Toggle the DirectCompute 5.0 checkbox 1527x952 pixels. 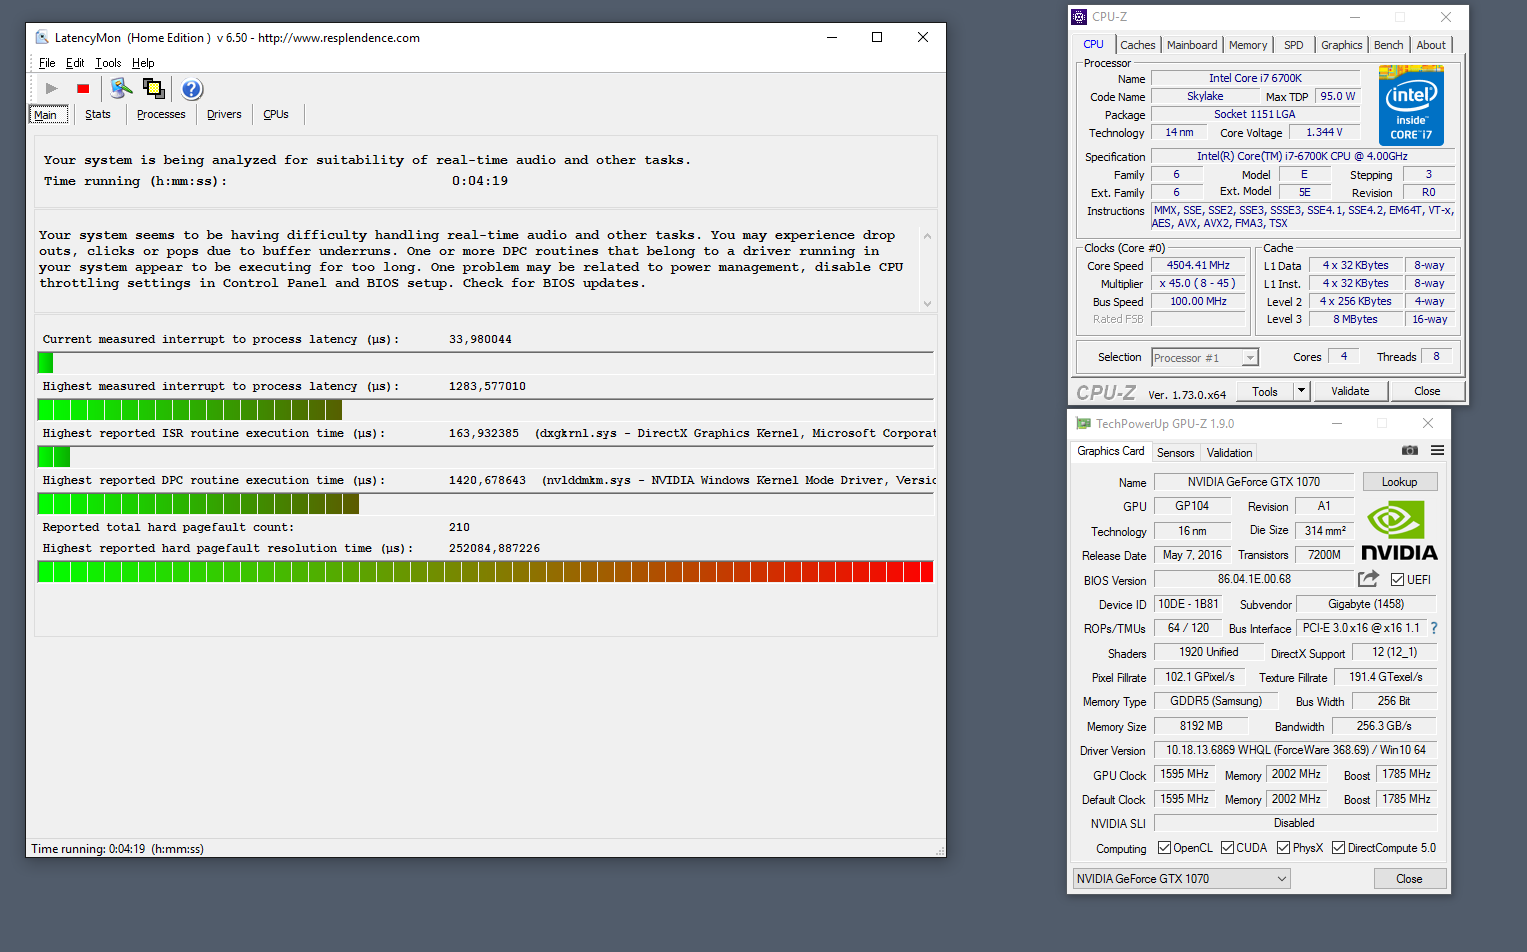click(x=1338, y=848)
